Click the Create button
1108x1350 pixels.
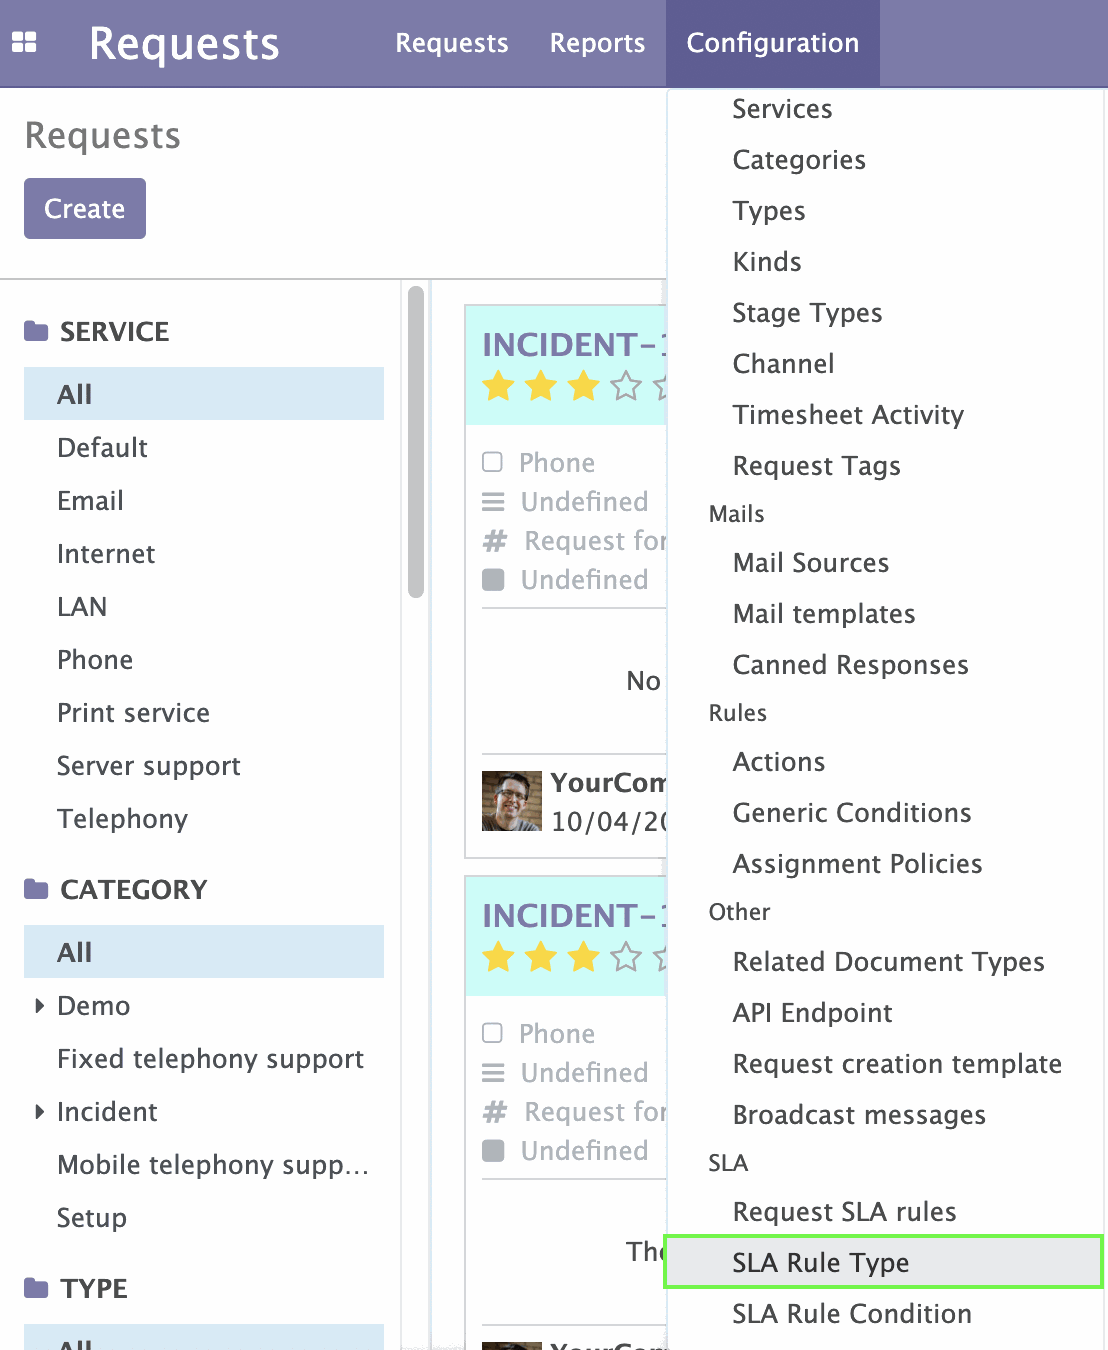85,208
